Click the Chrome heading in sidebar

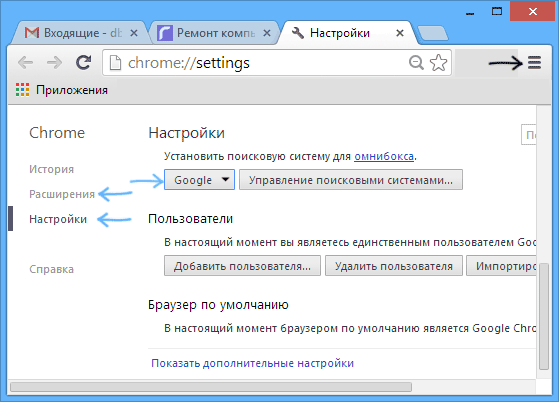coord(57,133)
